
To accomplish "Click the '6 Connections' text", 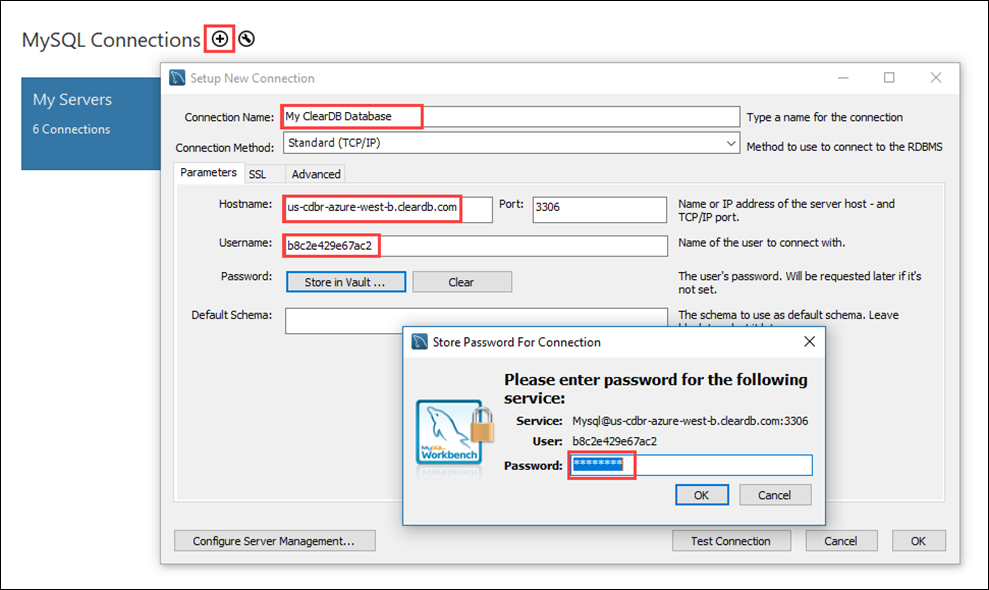I will coord(71,129).
